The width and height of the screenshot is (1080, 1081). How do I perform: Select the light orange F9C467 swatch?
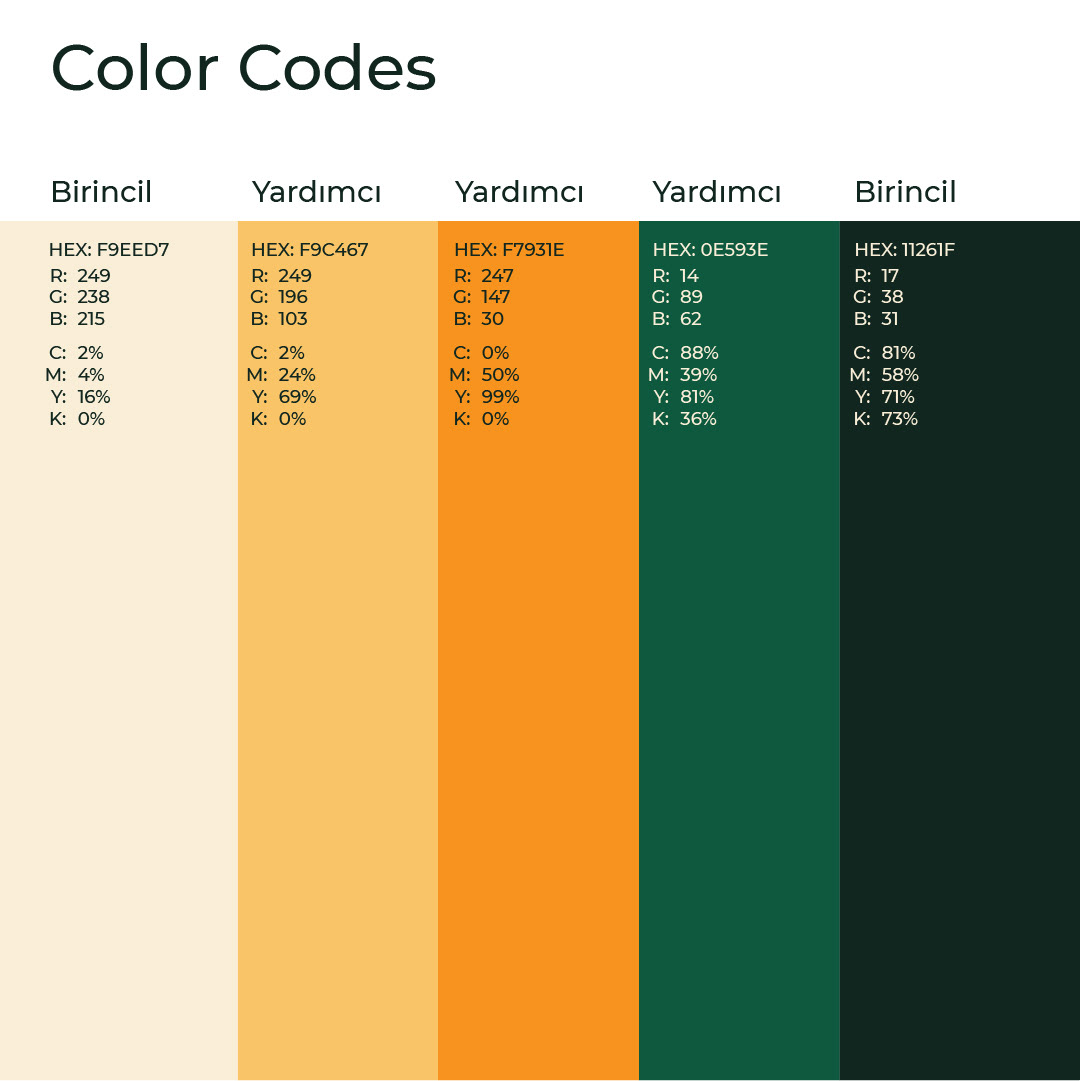click(338, 650)
